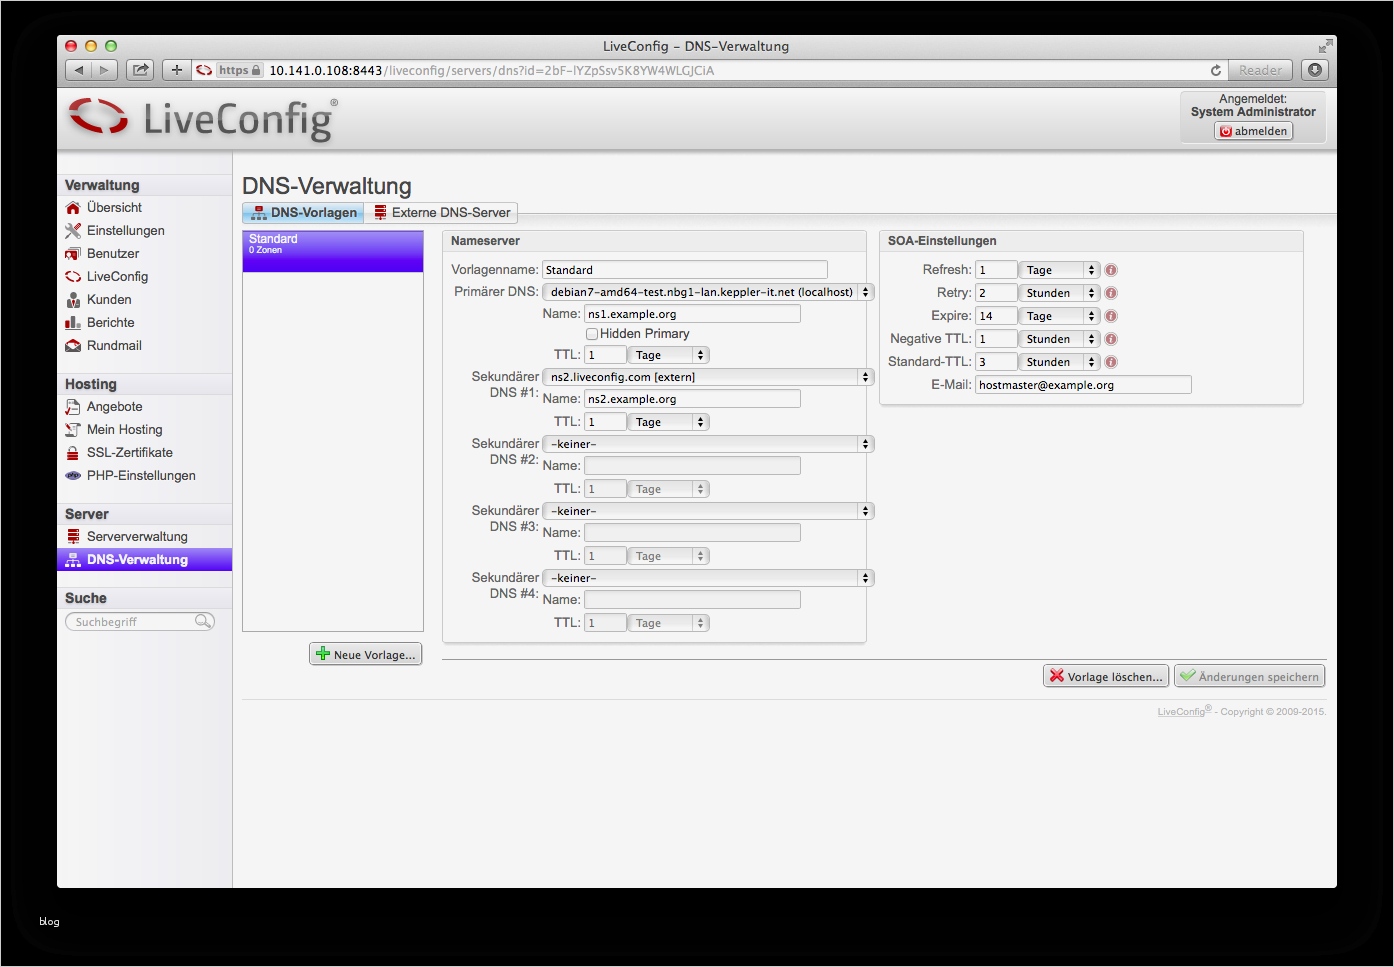
Task: Toggle full screen with the window arrows icon
Action: 1325,46
